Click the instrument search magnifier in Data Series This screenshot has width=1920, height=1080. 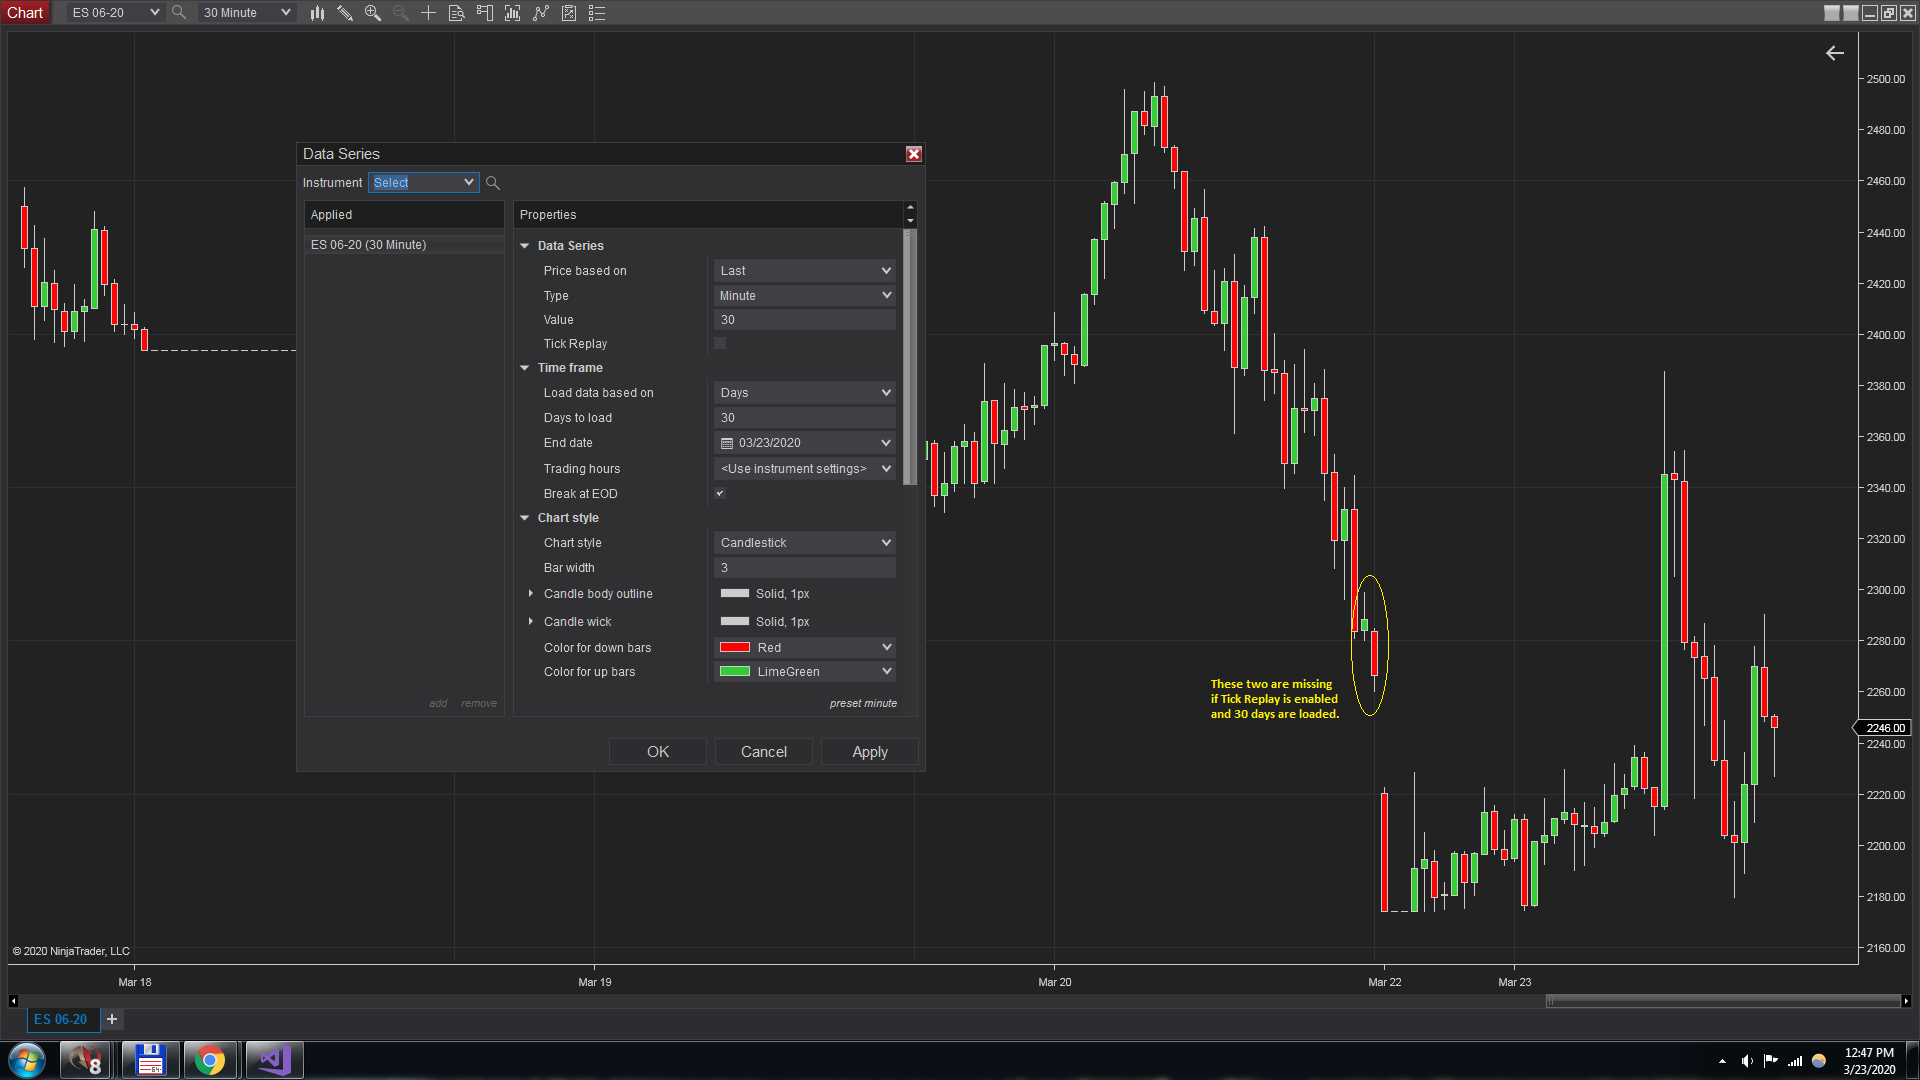(x=493, y=183)
